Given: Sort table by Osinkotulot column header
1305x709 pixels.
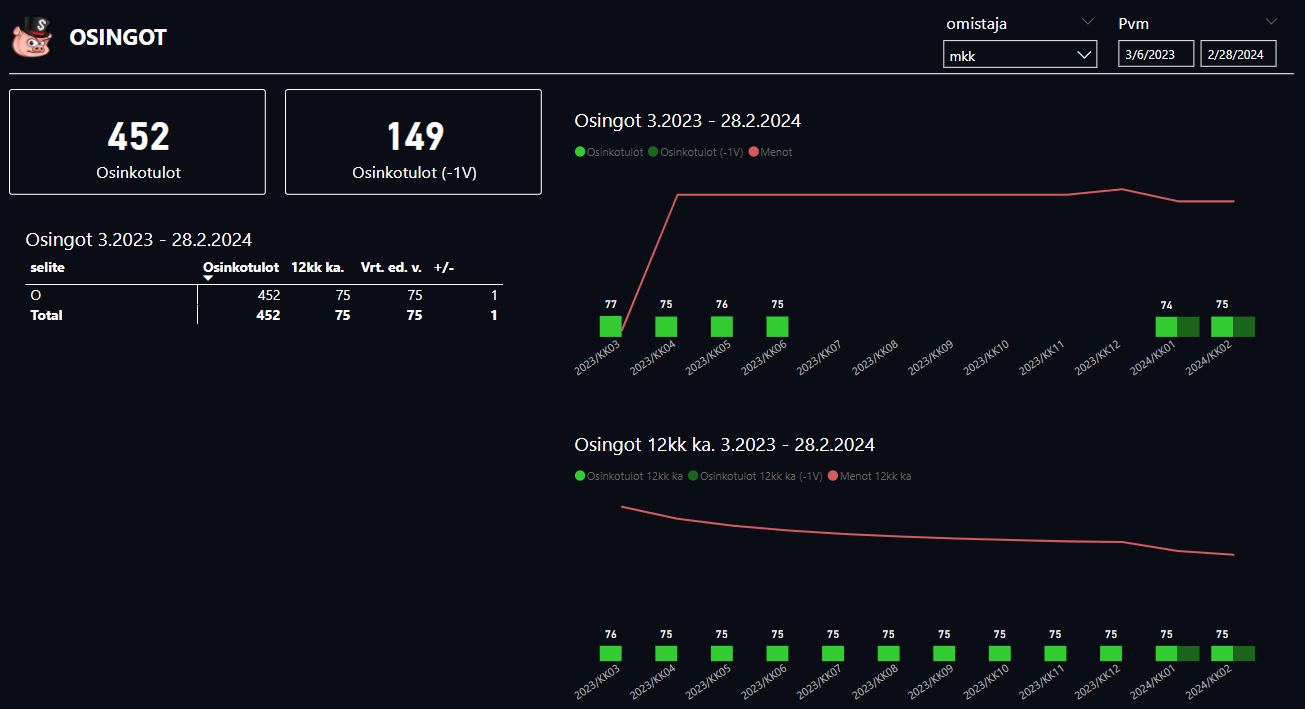Looking at the screenshot, I should pos(240,267).
